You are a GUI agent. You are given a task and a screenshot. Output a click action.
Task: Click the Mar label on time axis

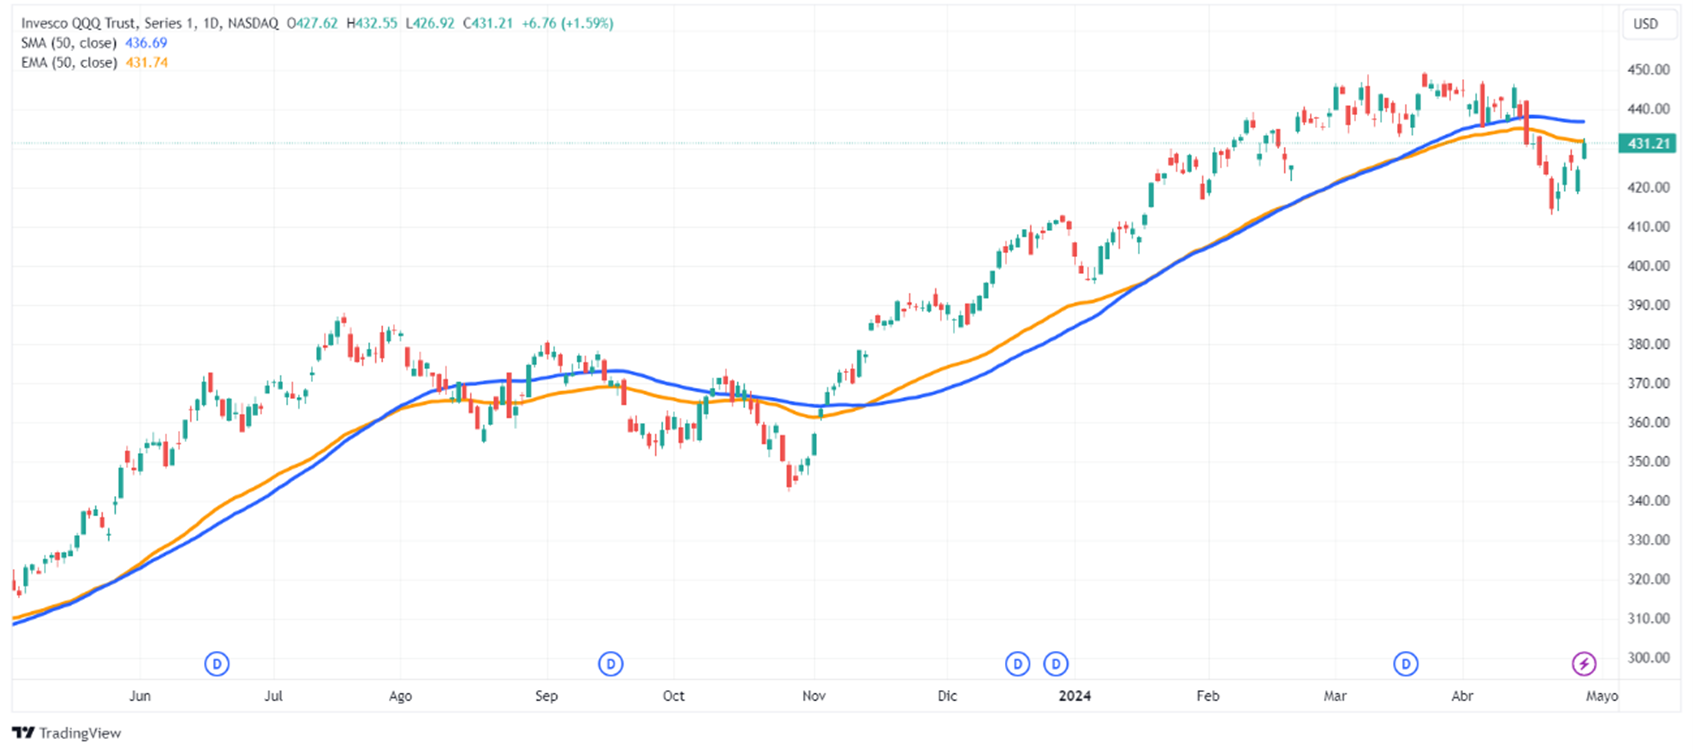click(1335, 696)
